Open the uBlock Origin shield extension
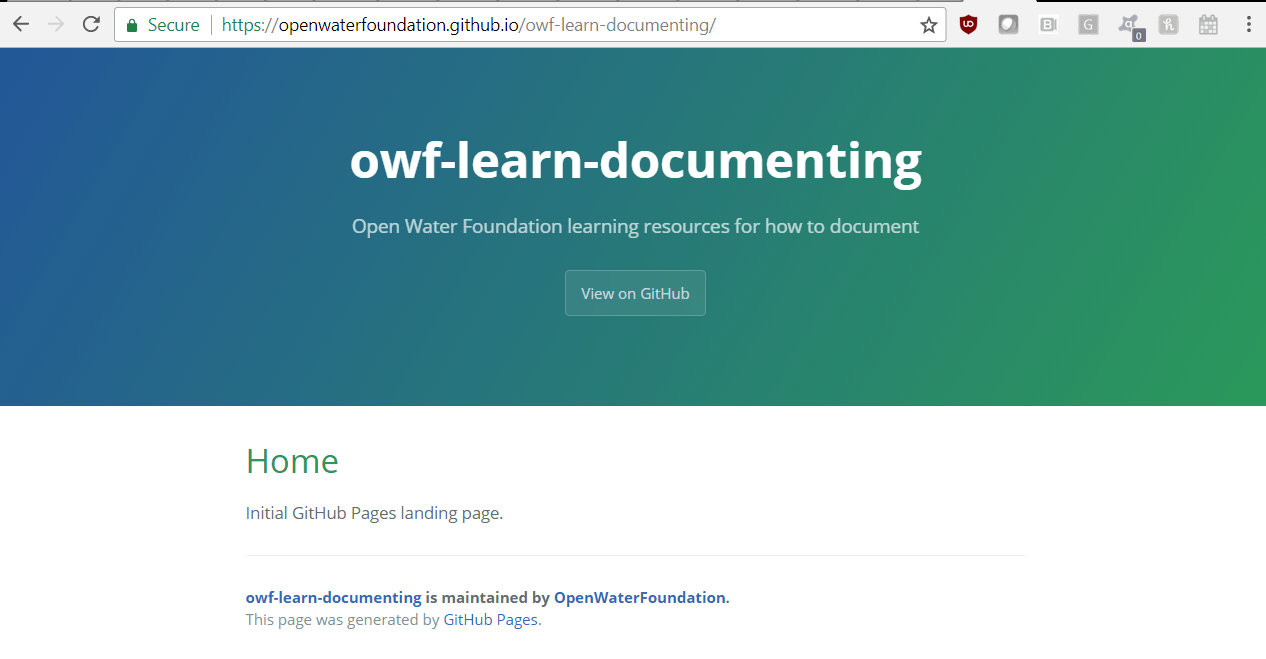 click(x=968, y=25)
